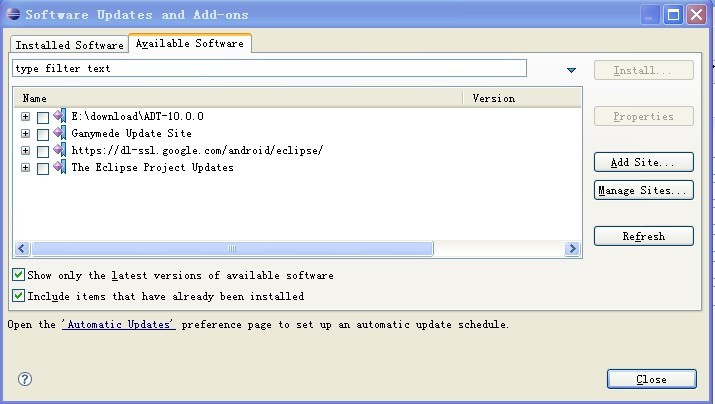Click the icon beside the dl-ssl.google.com site
715x404 pixels.
pyautogui.click(x=59, y=150)
